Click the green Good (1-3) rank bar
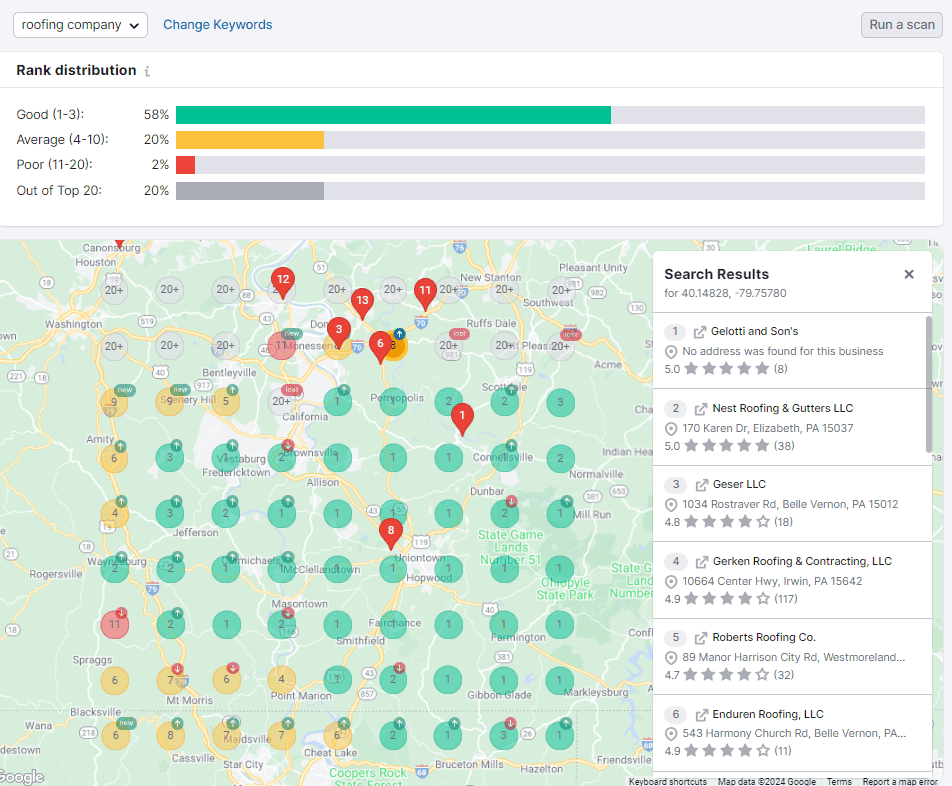The image size is (952, 786). click(393, 115)
